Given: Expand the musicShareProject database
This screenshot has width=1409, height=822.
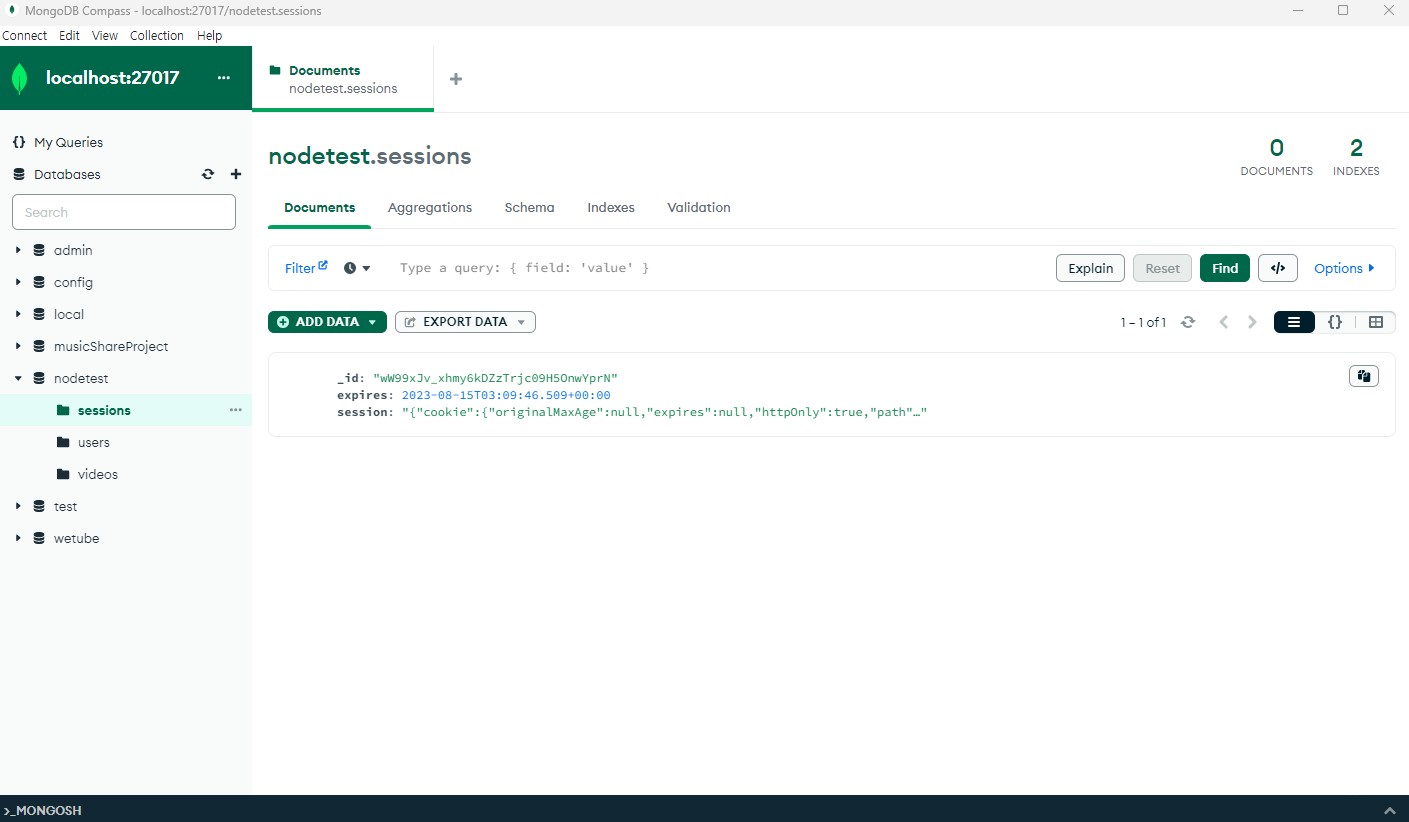Looking at the screenshot, I should (x=18, y=346).
